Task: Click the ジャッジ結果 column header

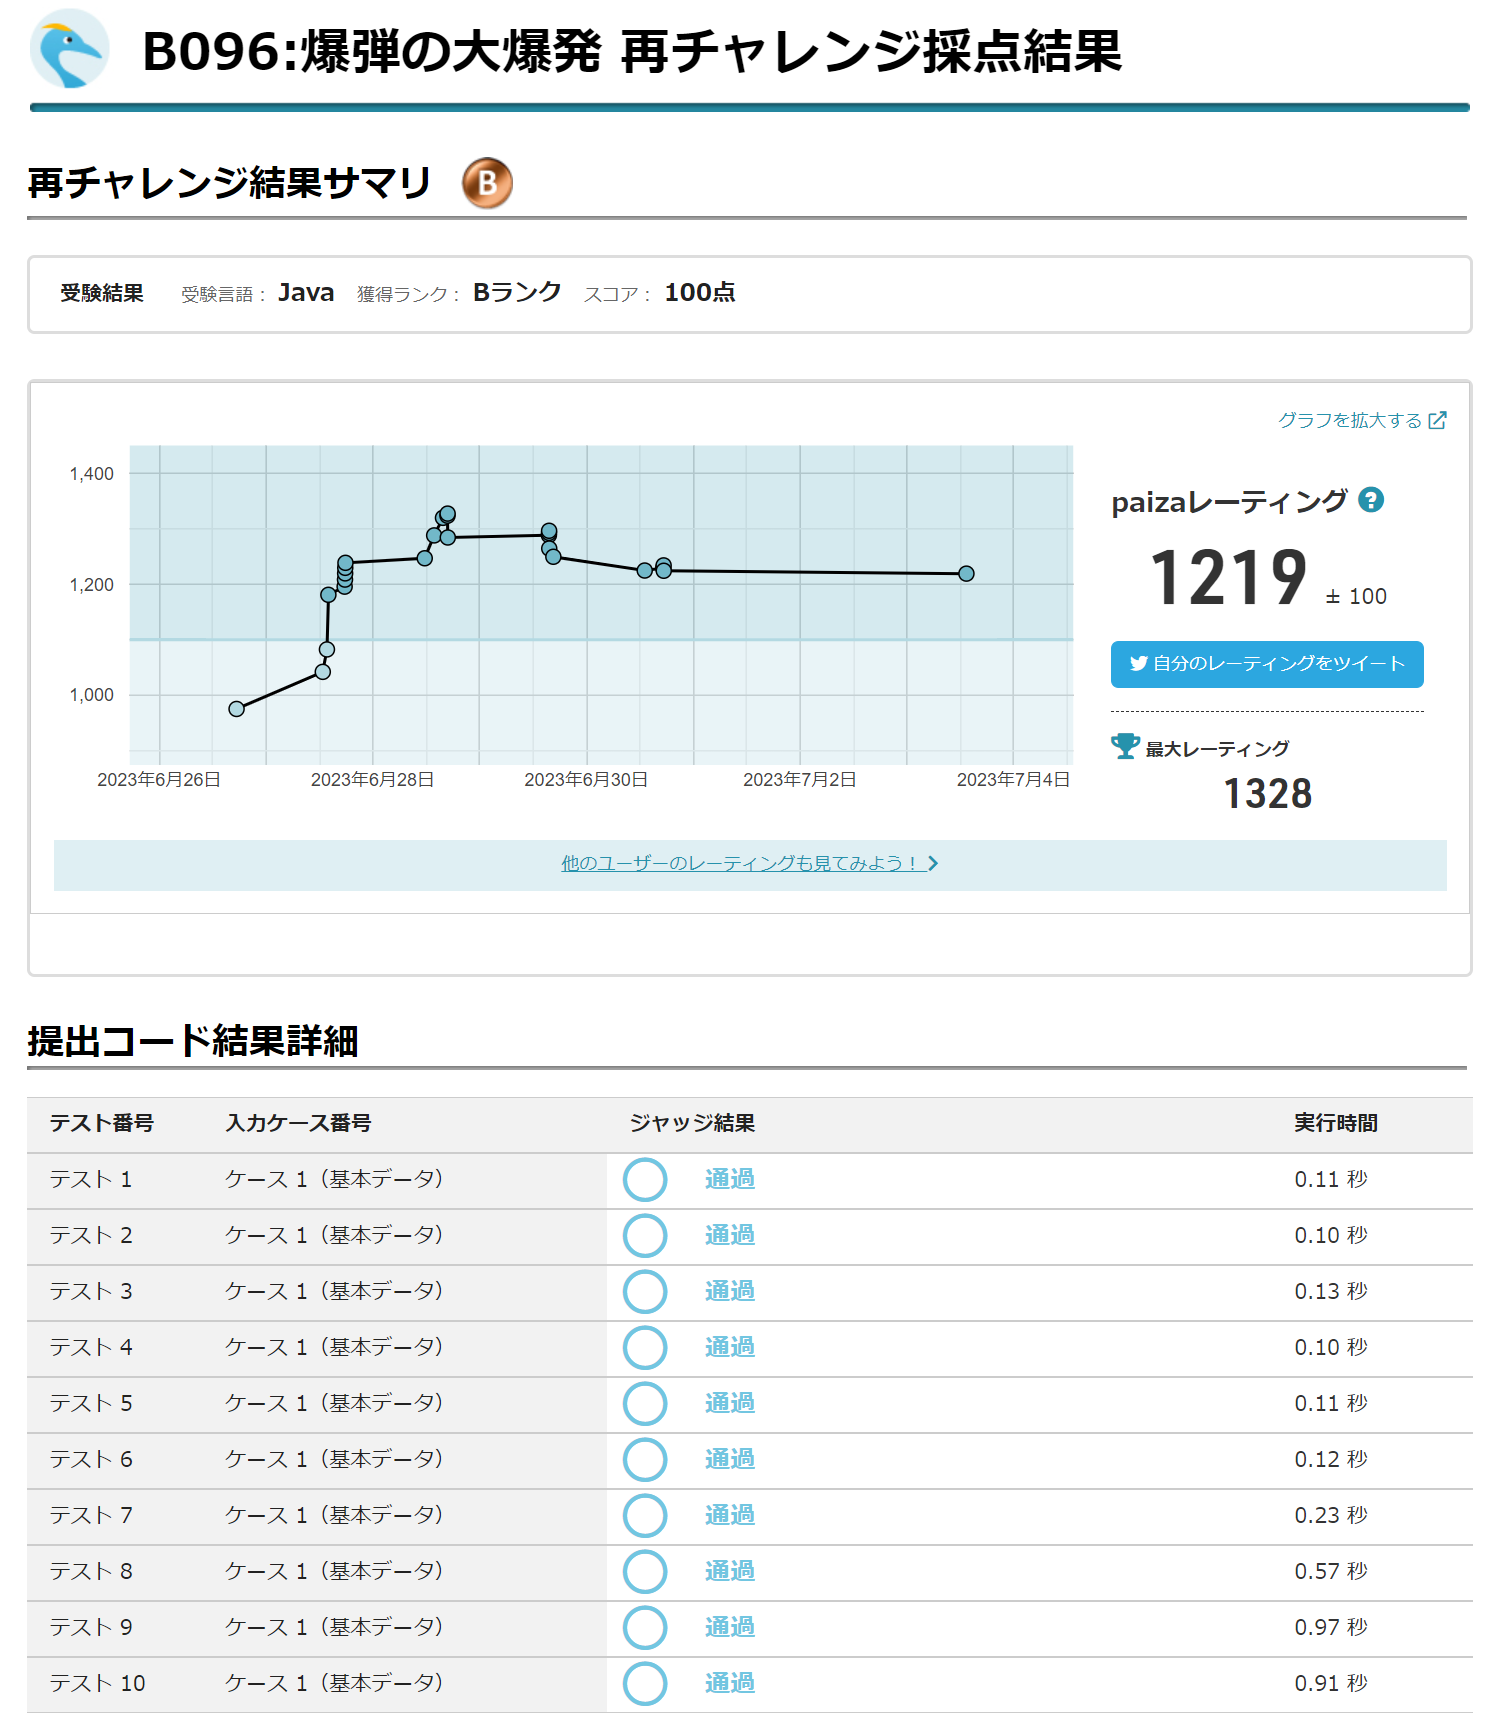Action: pyautogui.click(x=692, y=1123)
